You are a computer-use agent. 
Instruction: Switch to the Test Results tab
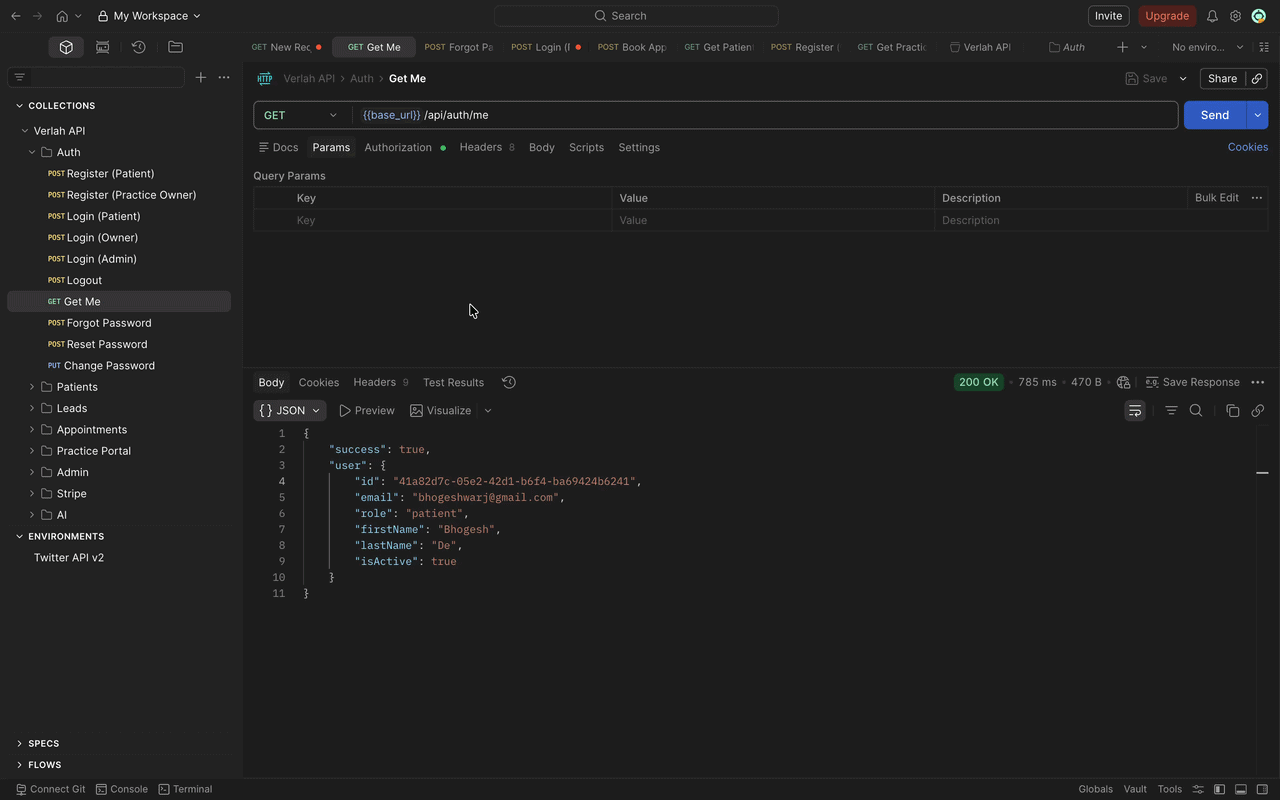click(453, 382)
